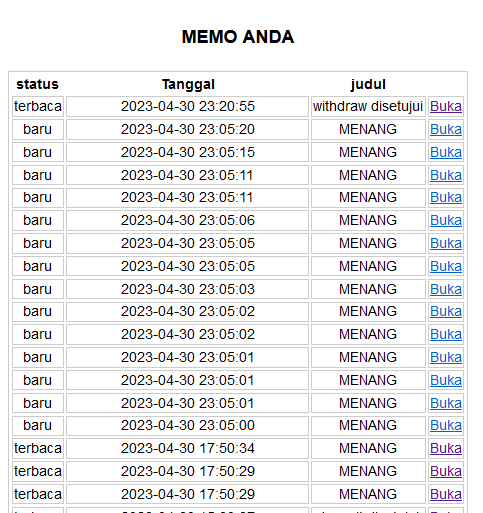The image size is (483, 513).
Task: Select the date cell 2023-04-30 23:05:06
Action: [x=187, y=220]
